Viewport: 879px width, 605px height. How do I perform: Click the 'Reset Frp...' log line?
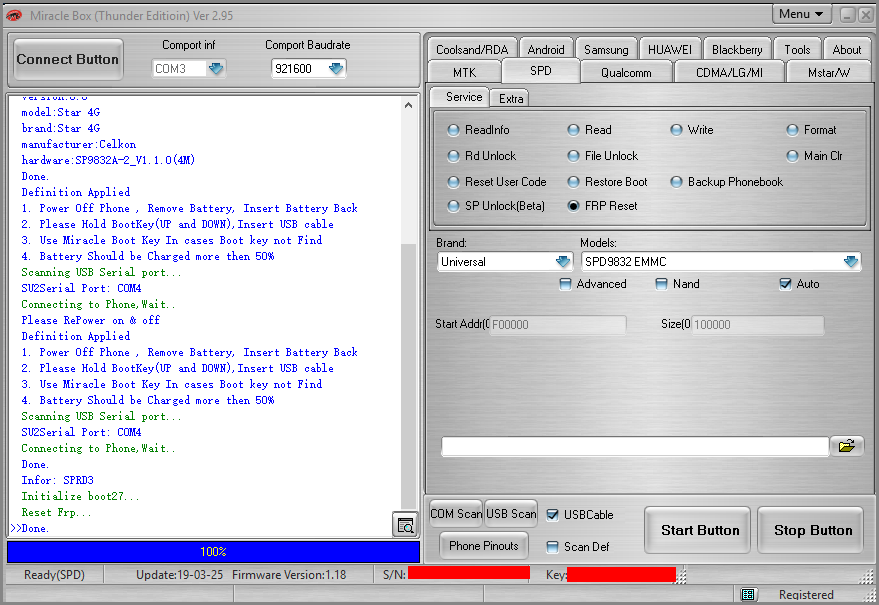[x=56, y=512]
